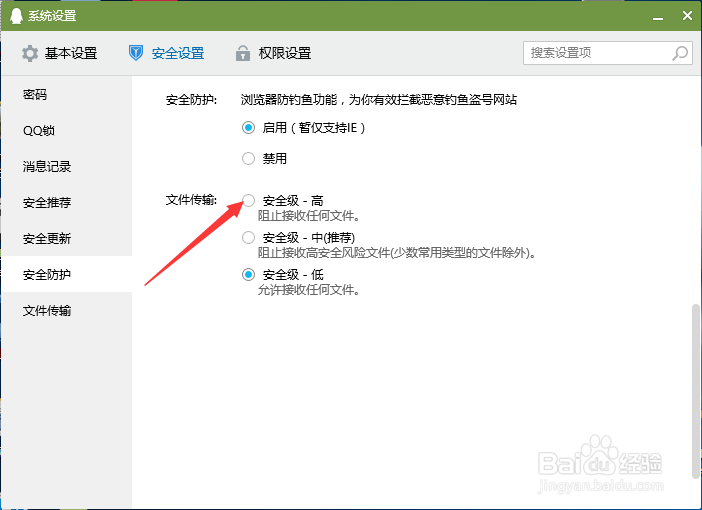Open 消息记录 sidebar section
Image resolution: width=702 pixels, height=510 pixels.
pyautogui.click(x=66, y=167)
